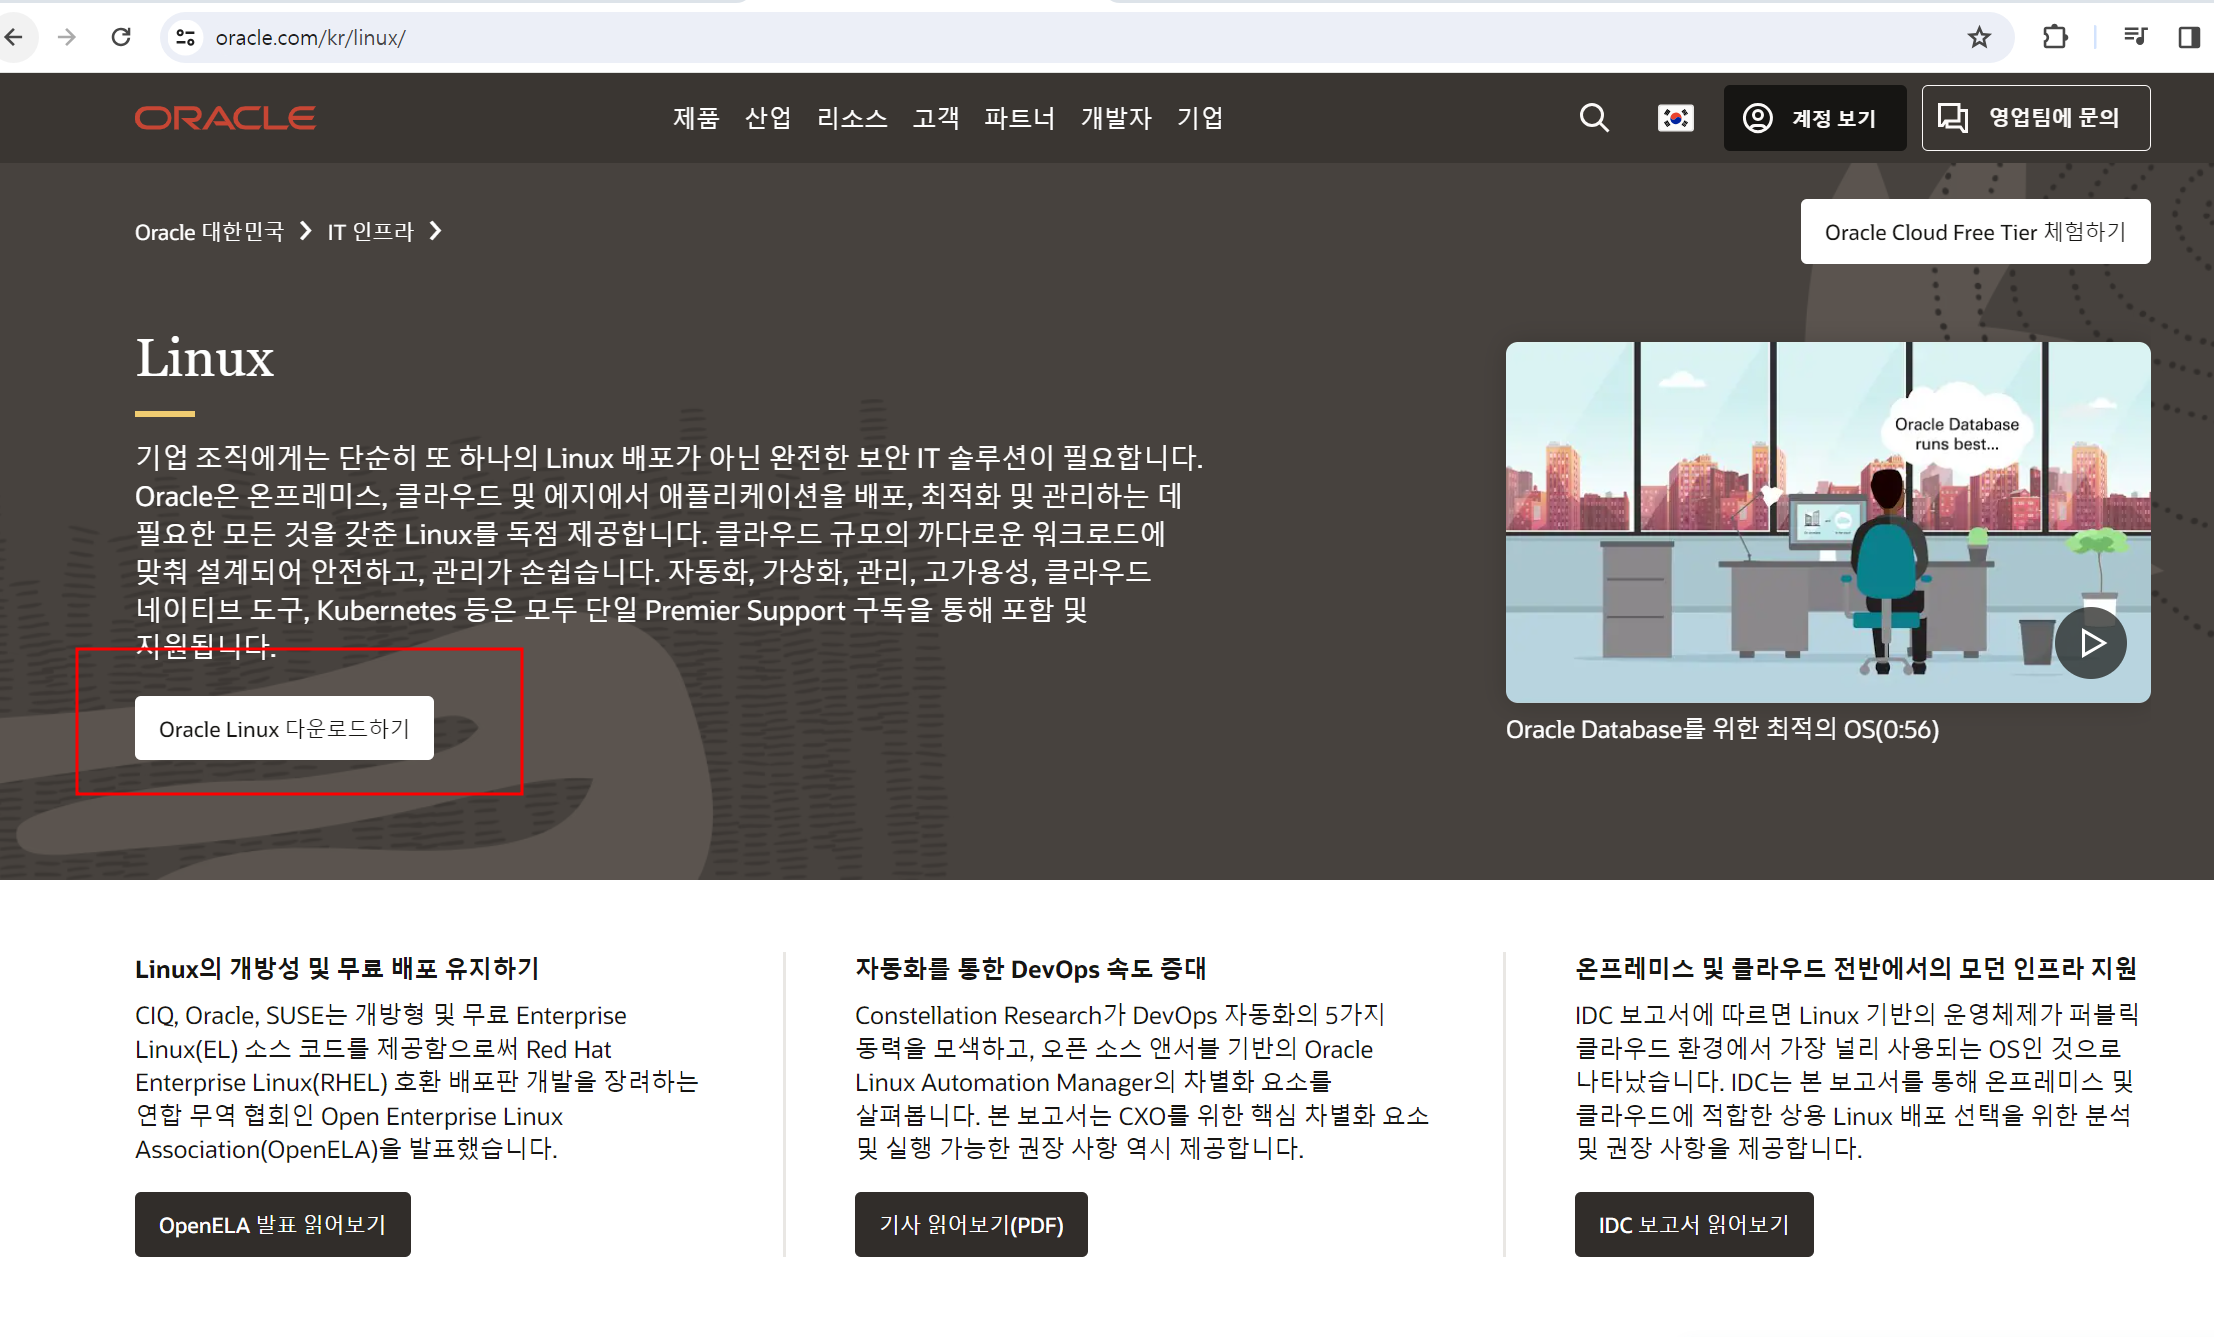This screenshot has height=1337, width=2214.
Task: Click OpenELA 발표 읽어보기 button
Action: [x=272, y=1225]
